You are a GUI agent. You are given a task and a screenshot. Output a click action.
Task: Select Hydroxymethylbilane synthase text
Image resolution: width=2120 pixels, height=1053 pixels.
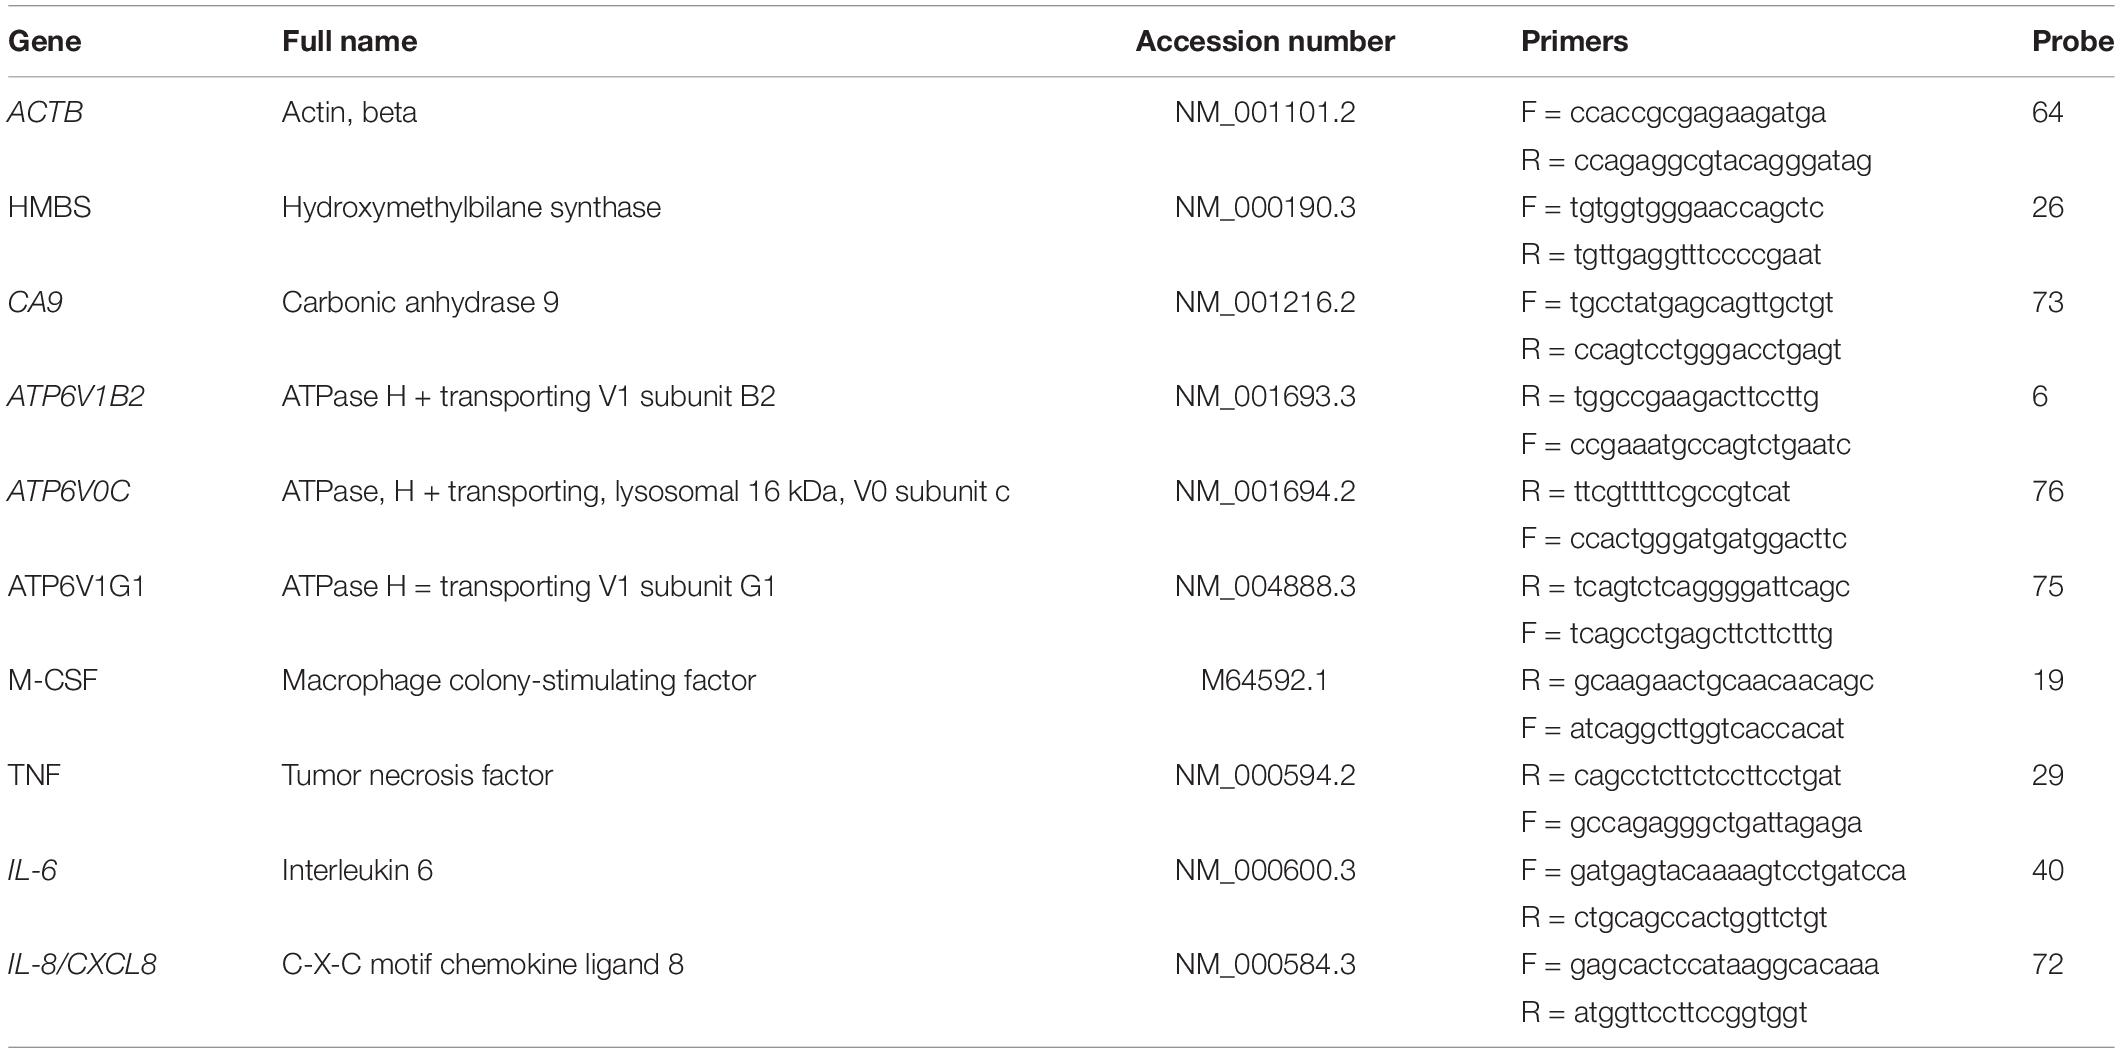tap(471, 207)
